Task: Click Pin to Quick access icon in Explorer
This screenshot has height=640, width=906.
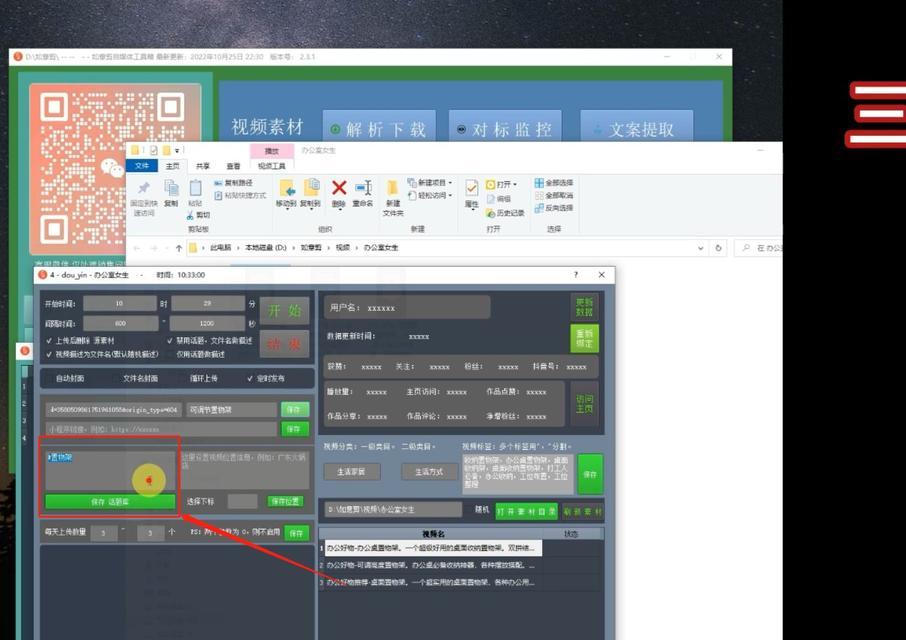Action: click(x=143, y=188)
